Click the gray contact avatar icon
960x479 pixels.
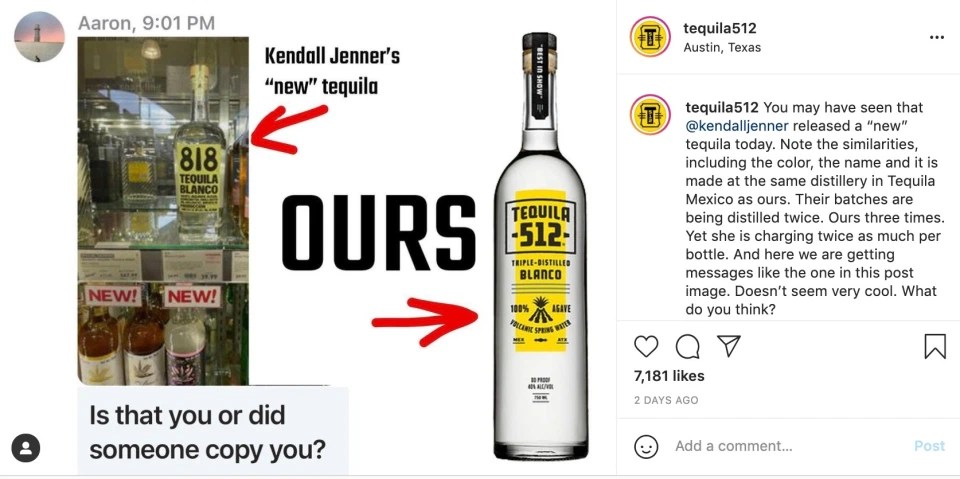pos(26,448)
